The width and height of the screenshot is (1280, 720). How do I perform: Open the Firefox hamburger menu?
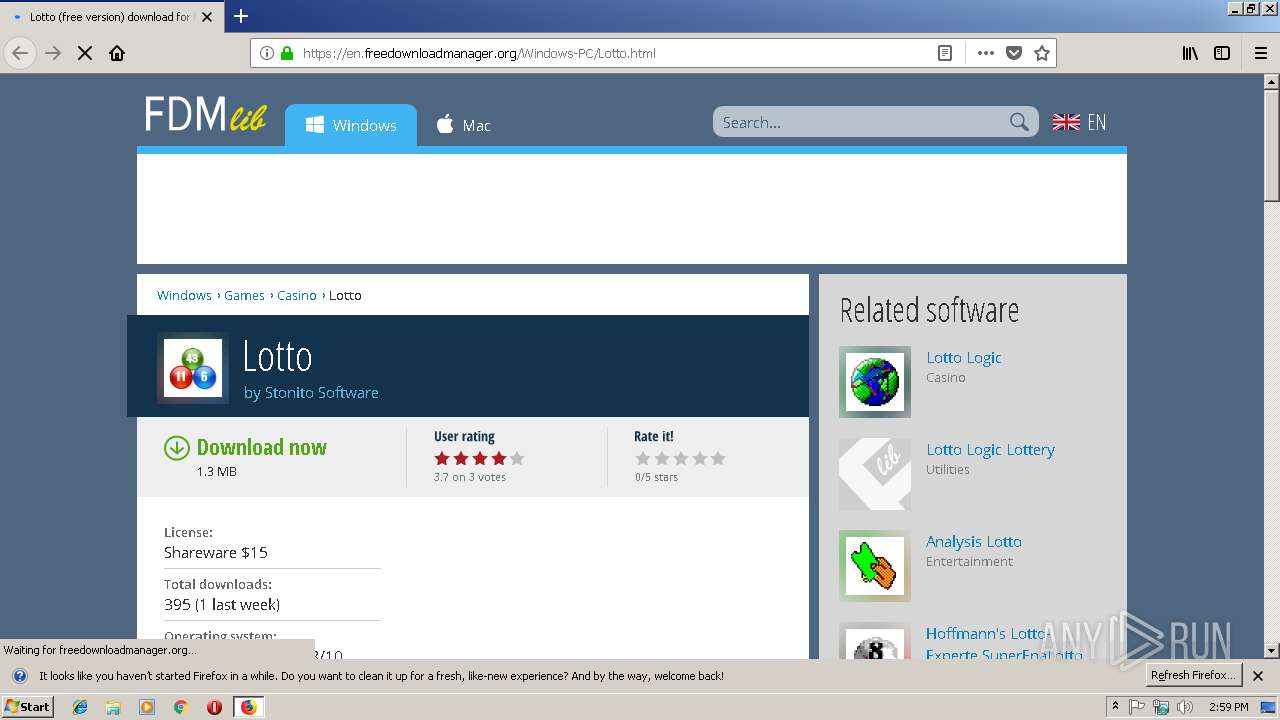1260,53
